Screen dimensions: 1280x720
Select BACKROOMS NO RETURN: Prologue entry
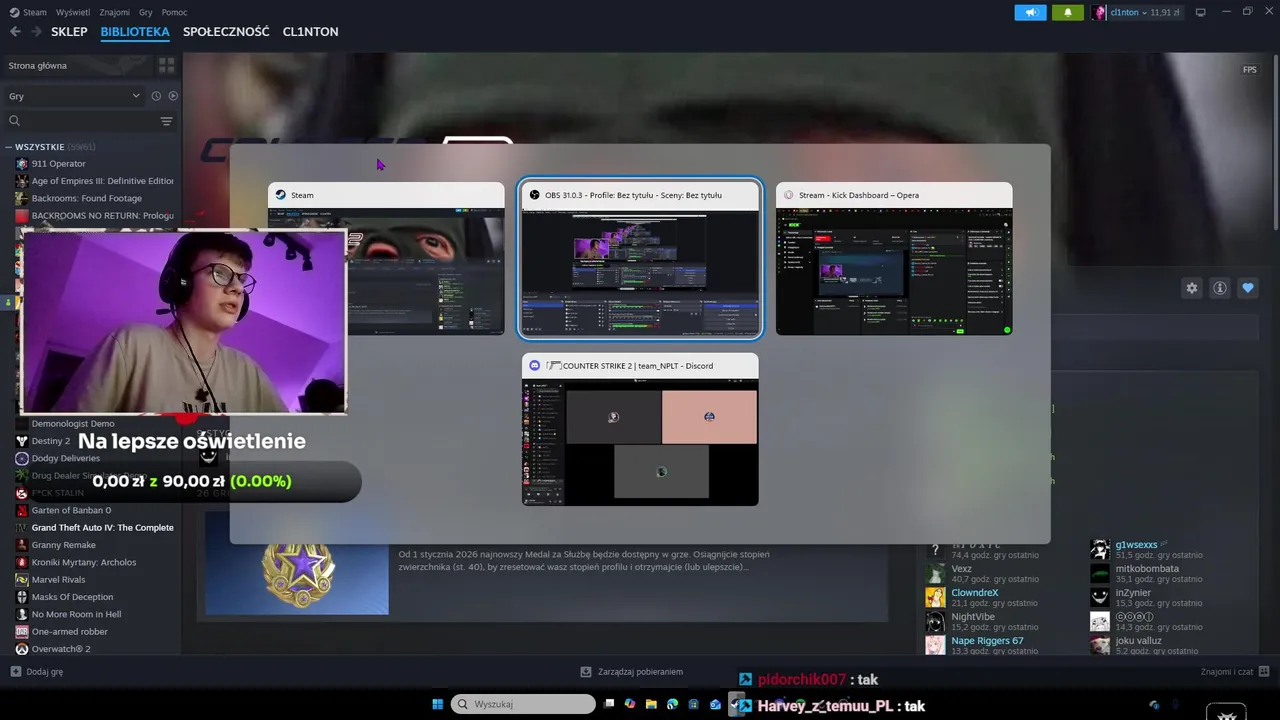[x=95, y=216]
